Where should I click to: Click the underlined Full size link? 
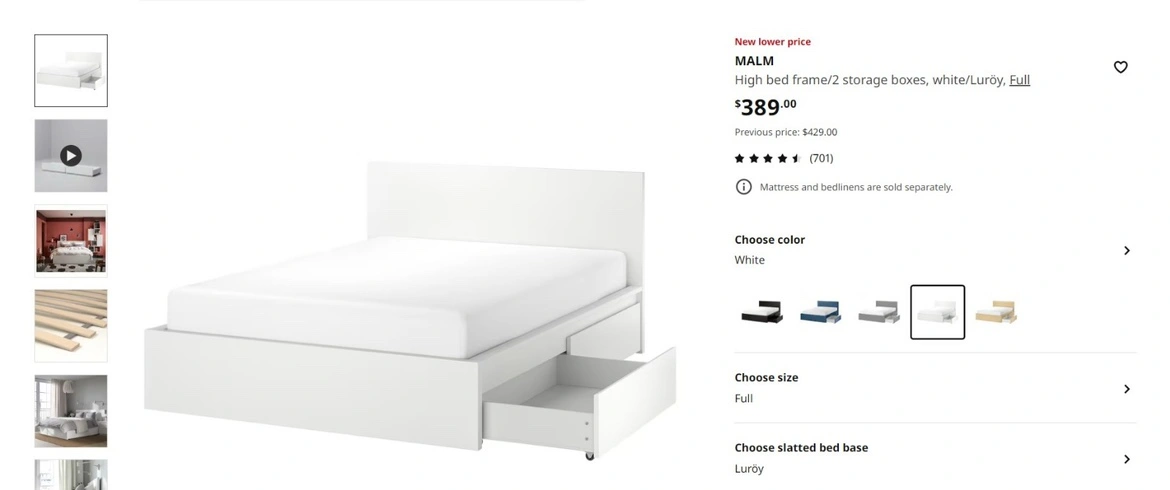click(1019, 80)
